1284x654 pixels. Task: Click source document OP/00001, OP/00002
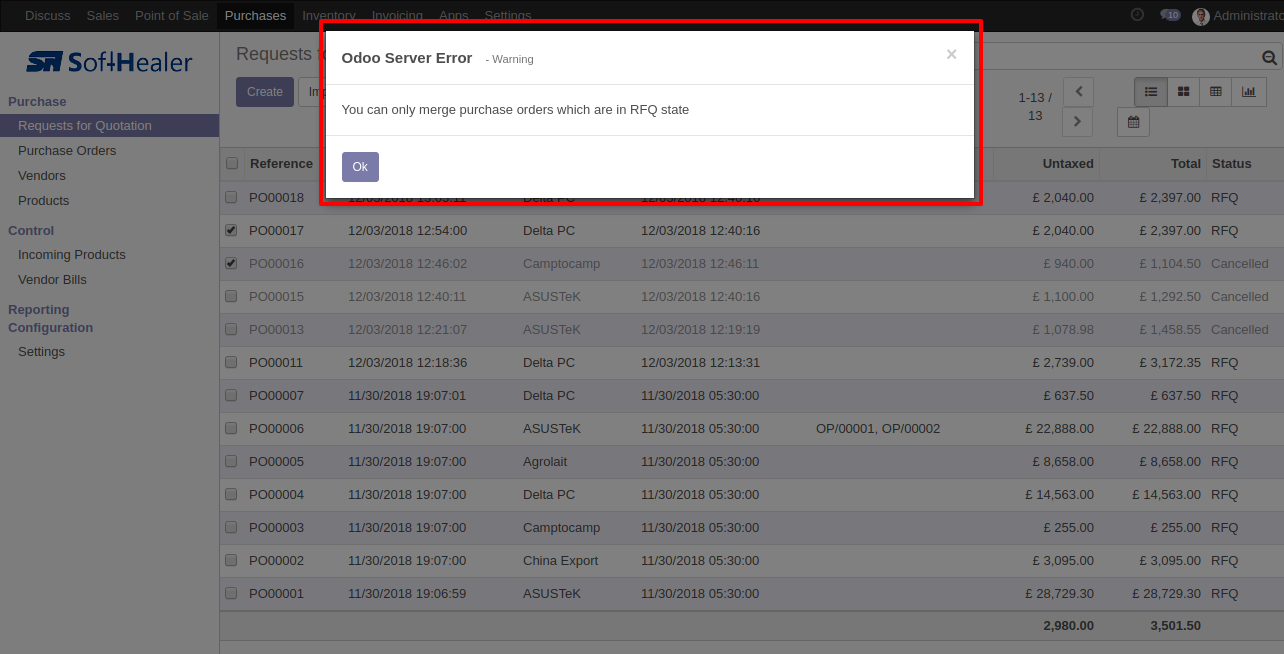878,429
